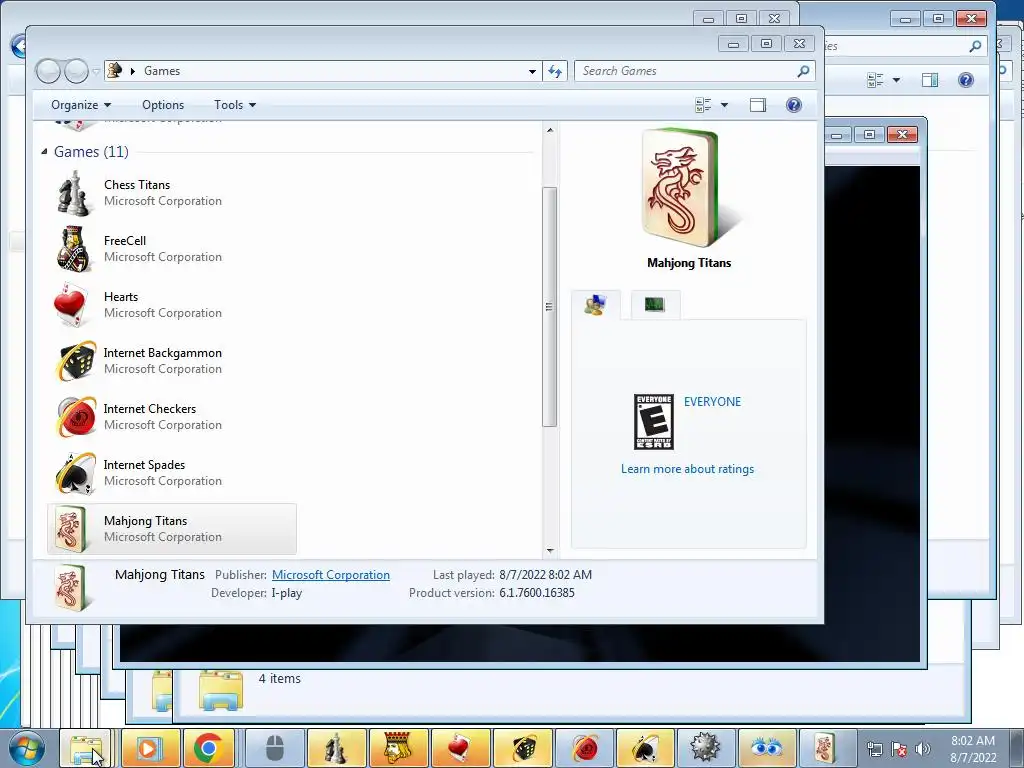The height and width of the screenshot is (768, 1024).
Task: Click the EVERYONE rating link
Action: pos(712,402)
